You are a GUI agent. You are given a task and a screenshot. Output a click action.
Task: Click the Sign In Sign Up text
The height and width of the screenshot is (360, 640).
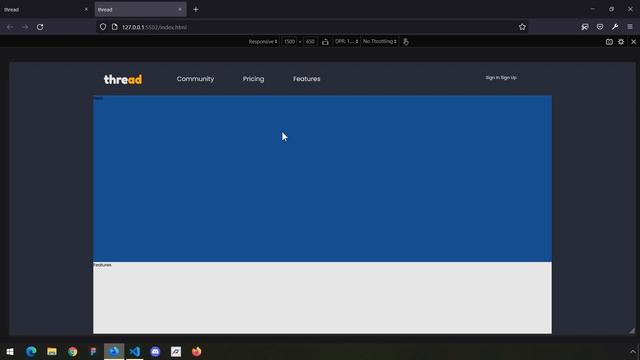point(501,78)
